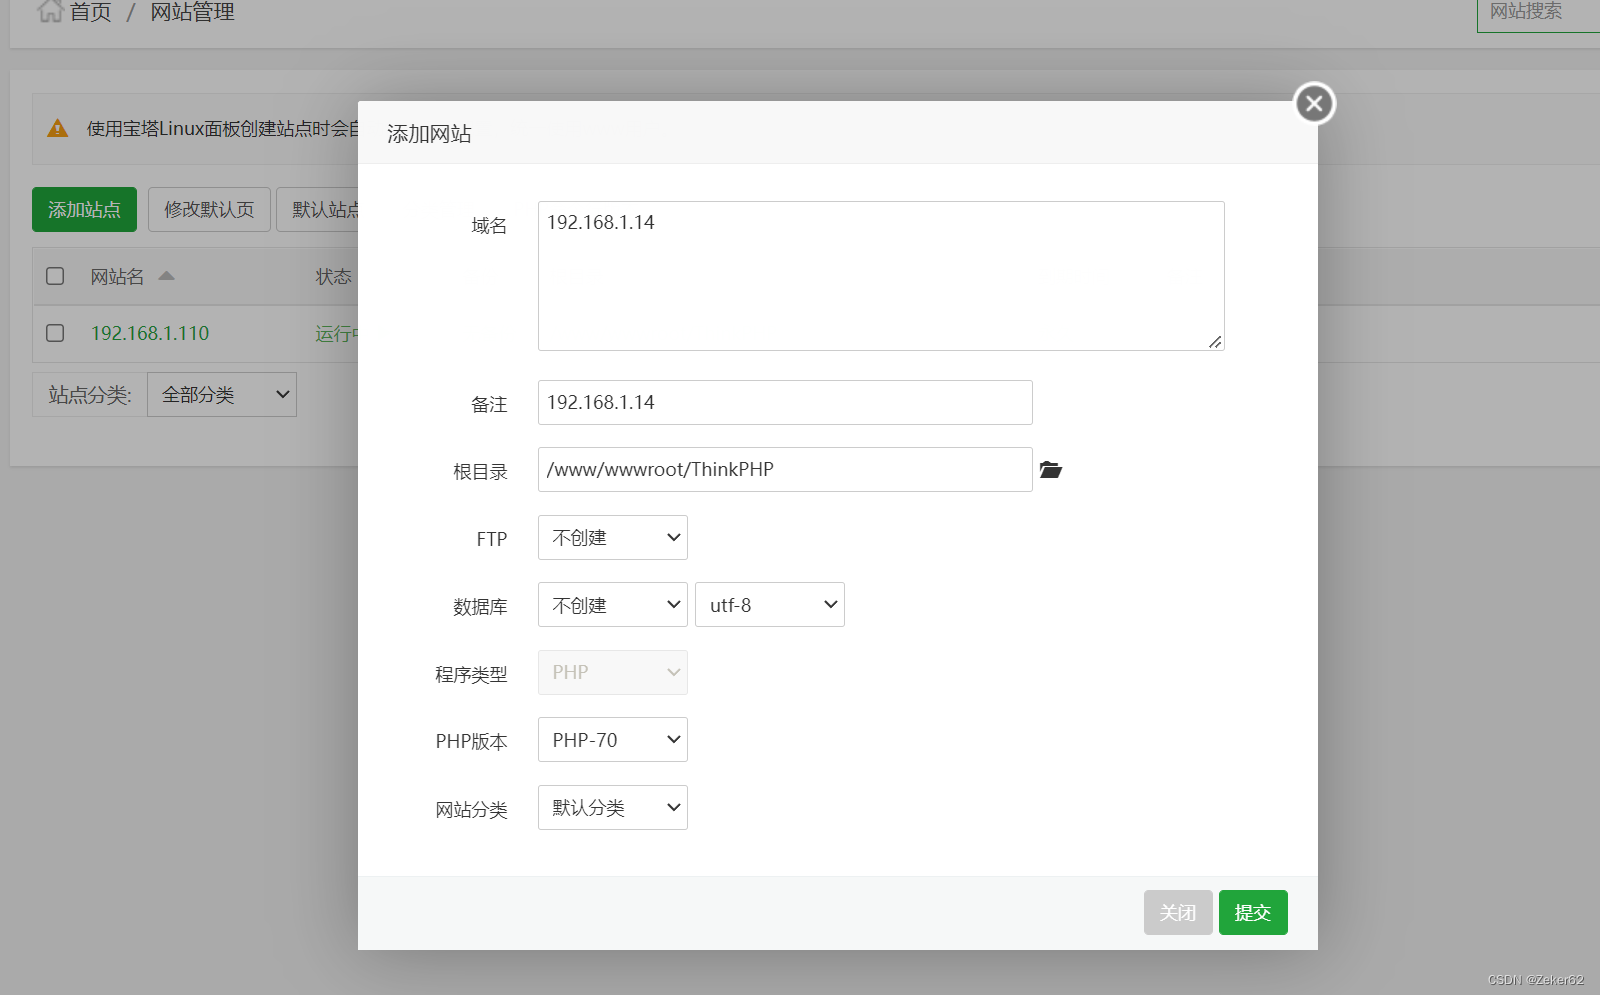Check the box for site 192.168.1.110
Screen dimensions: 1600x995
coord(55,333)
